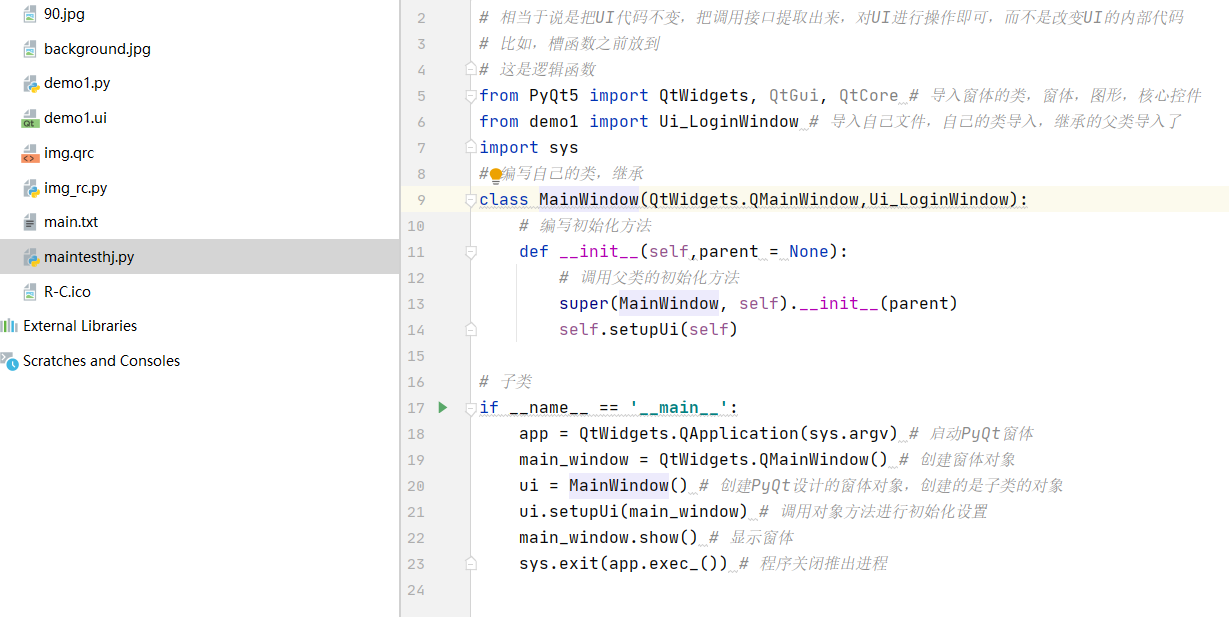
Task: Click line number 2 in the gutter
Action: point(420,18)
